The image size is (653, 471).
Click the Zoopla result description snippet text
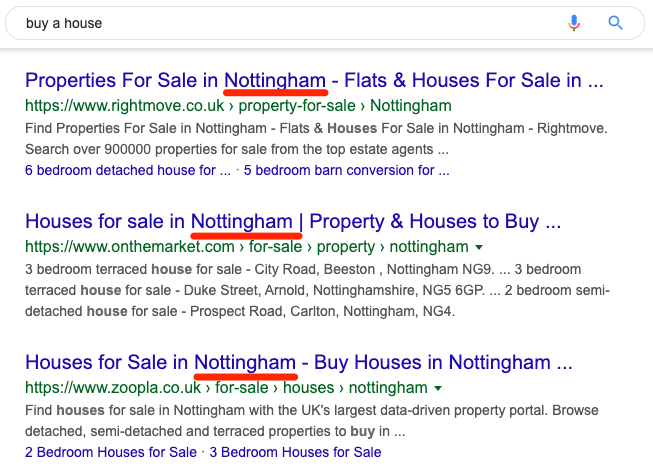[x=312, y=421]
